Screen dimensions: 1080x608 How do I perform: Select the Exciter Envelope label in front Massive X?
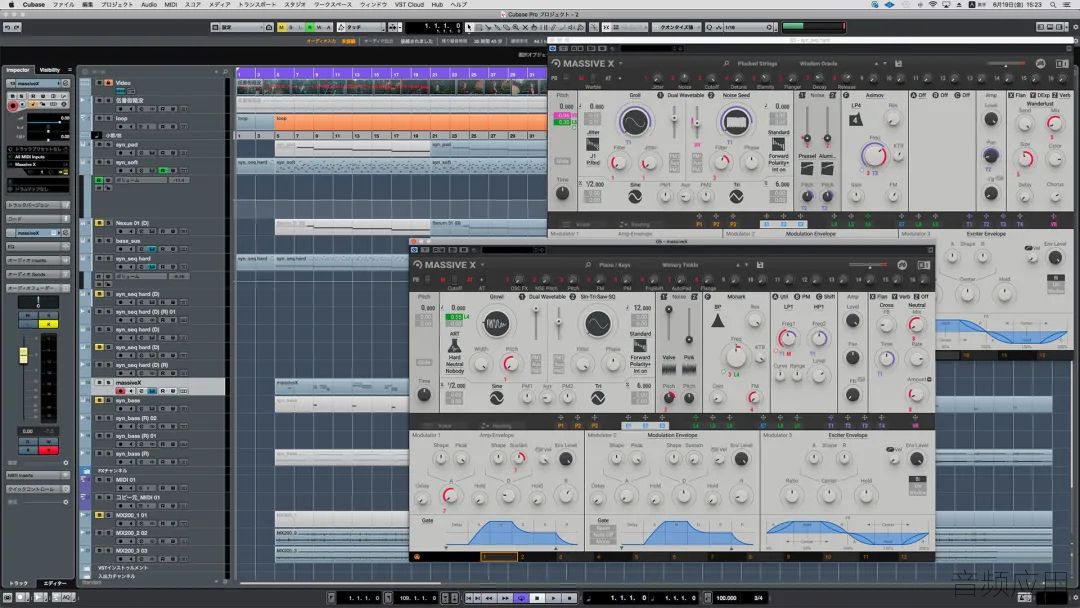(848, 435)
